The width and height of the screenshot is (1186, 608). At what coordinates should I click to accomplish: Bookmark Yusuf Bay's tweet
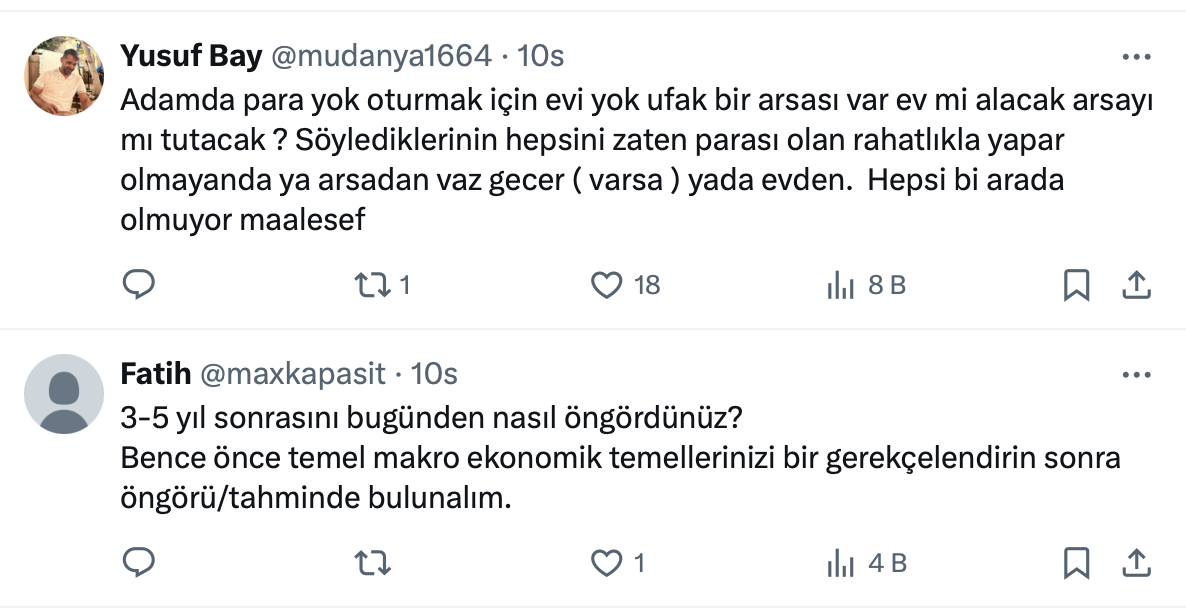tap(1075, 286)
